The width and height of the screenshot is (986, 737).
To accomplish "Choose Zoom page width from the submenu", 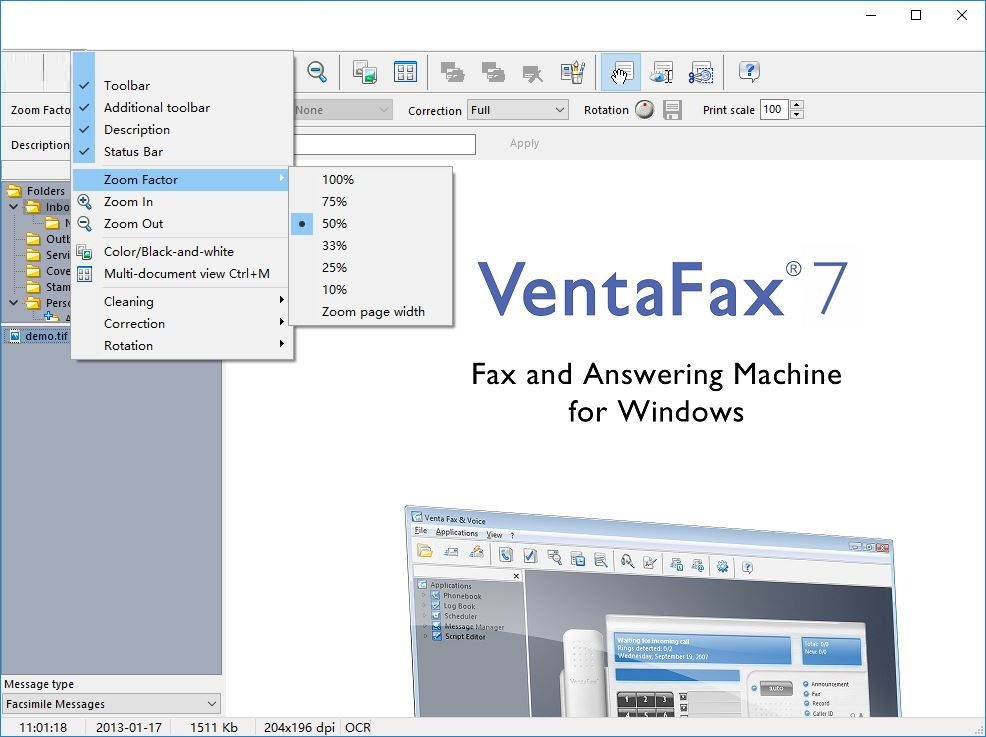I will click(372, 311).
